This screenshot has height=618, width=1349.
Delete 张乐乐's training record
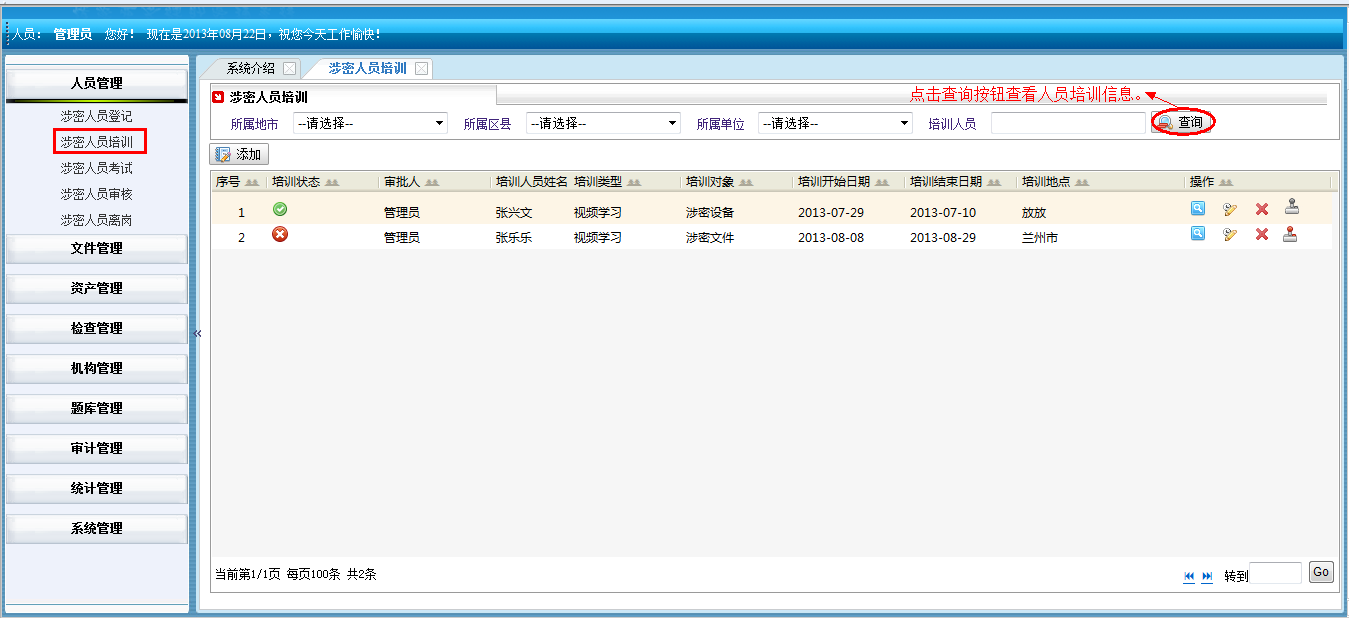[1262, 234]
